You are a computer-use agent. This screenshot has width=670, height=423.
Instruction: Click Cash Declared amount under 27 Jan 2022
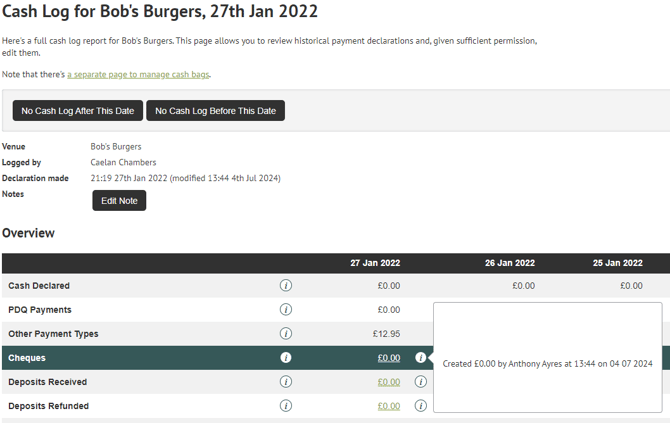(389, 286)
